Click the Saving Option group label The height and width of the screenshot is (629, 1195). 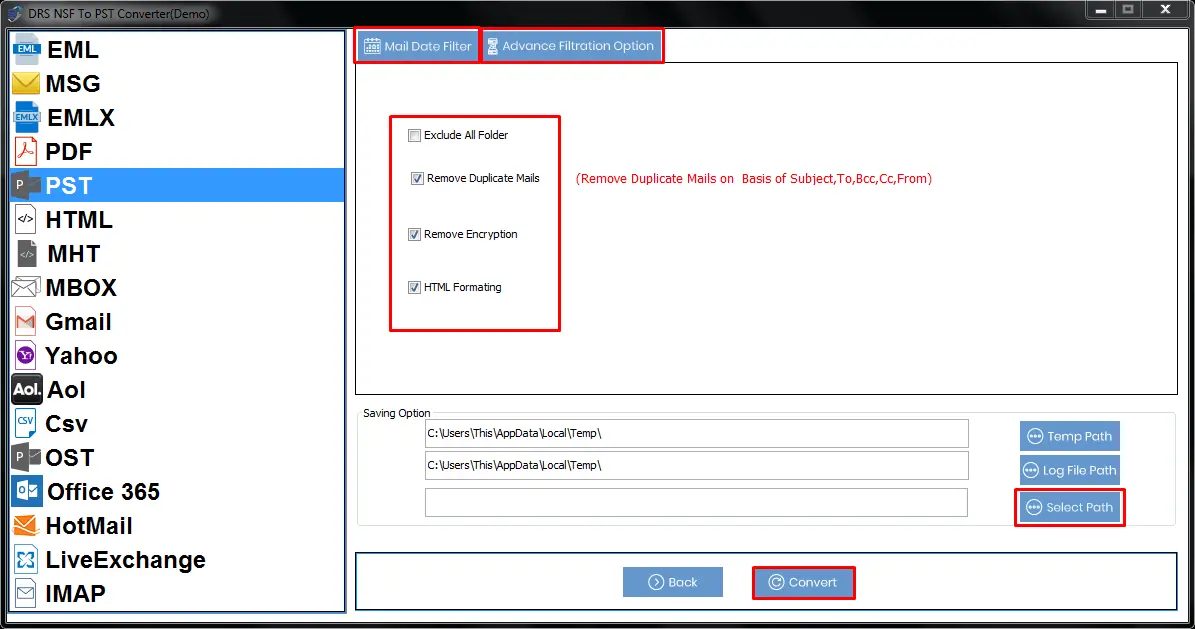pos(396,413)
